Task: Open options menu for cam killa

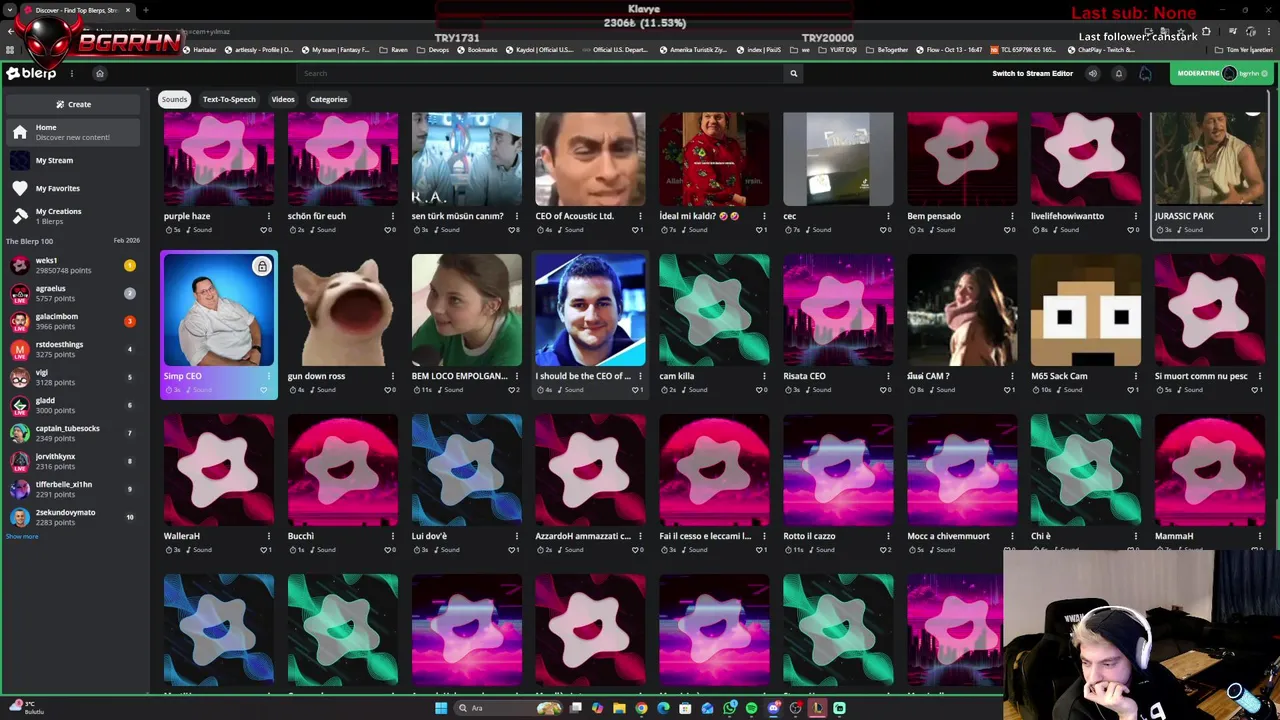Action: 764,376
